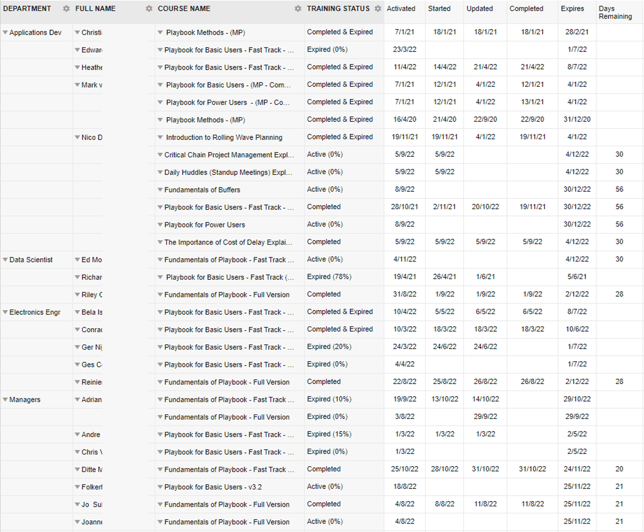
Task: Click the 25/10/22 activated date cell
Action: tap(405, 469)
